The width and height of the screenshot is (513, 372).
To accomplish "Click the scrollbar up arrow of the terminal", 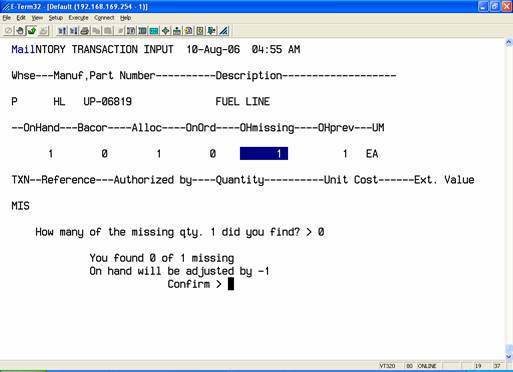I will coord(509,42).
